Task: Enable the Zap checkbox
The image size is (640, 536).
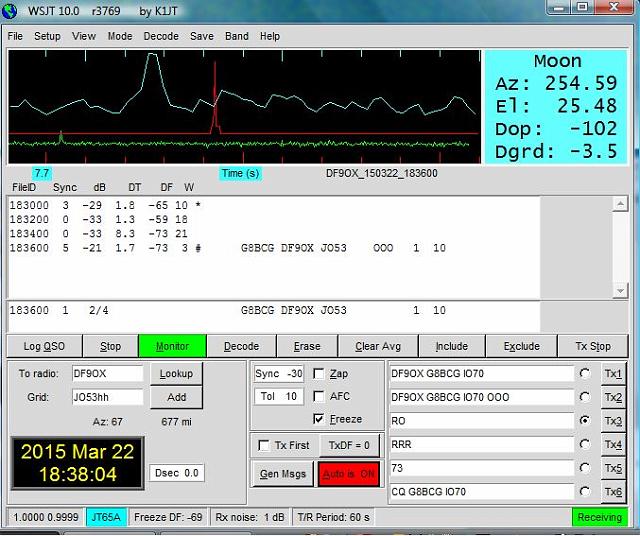Action: tap(318, 374)
